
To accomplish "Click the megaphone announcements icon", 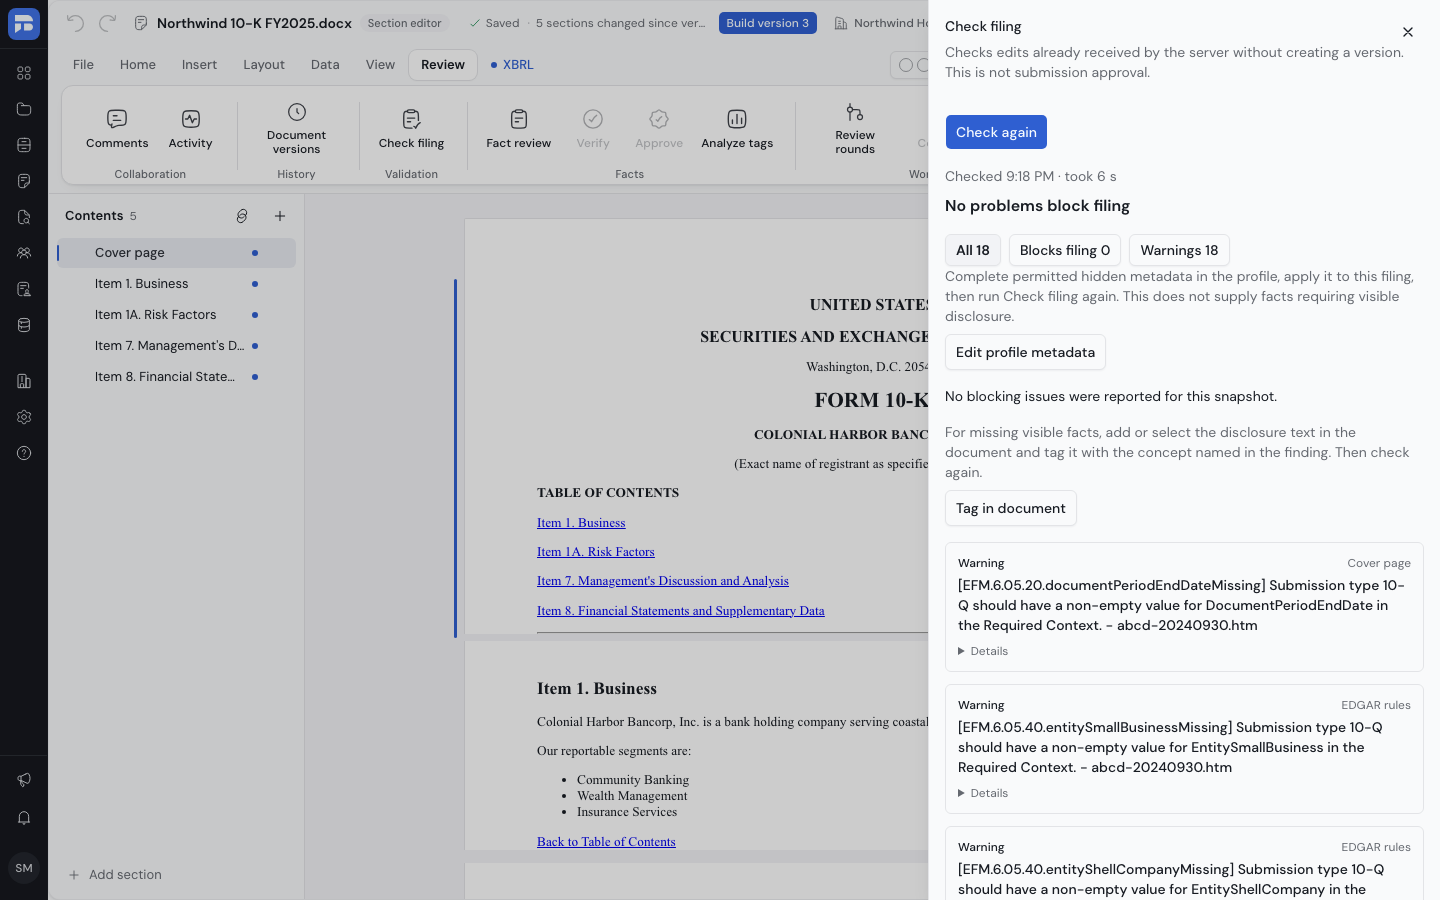I will tap(24, 780).
